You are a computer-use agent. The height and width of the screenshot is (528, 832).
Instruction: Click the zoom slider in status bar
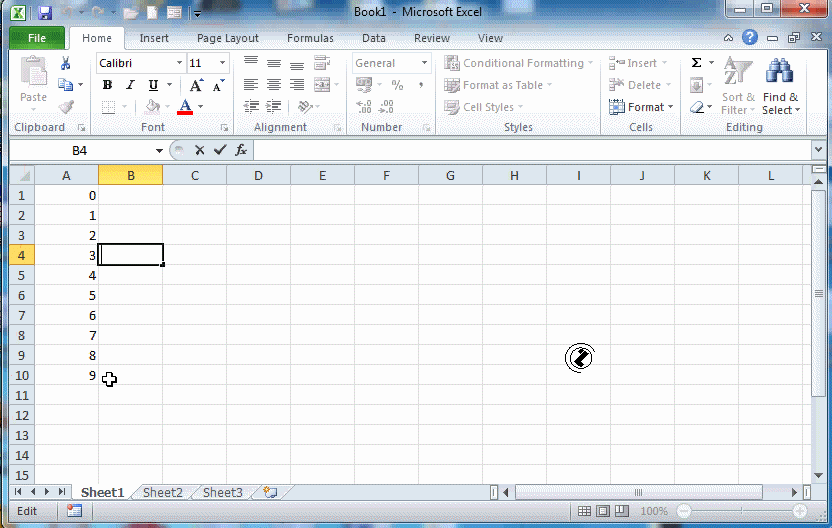(x=740, y=511)
